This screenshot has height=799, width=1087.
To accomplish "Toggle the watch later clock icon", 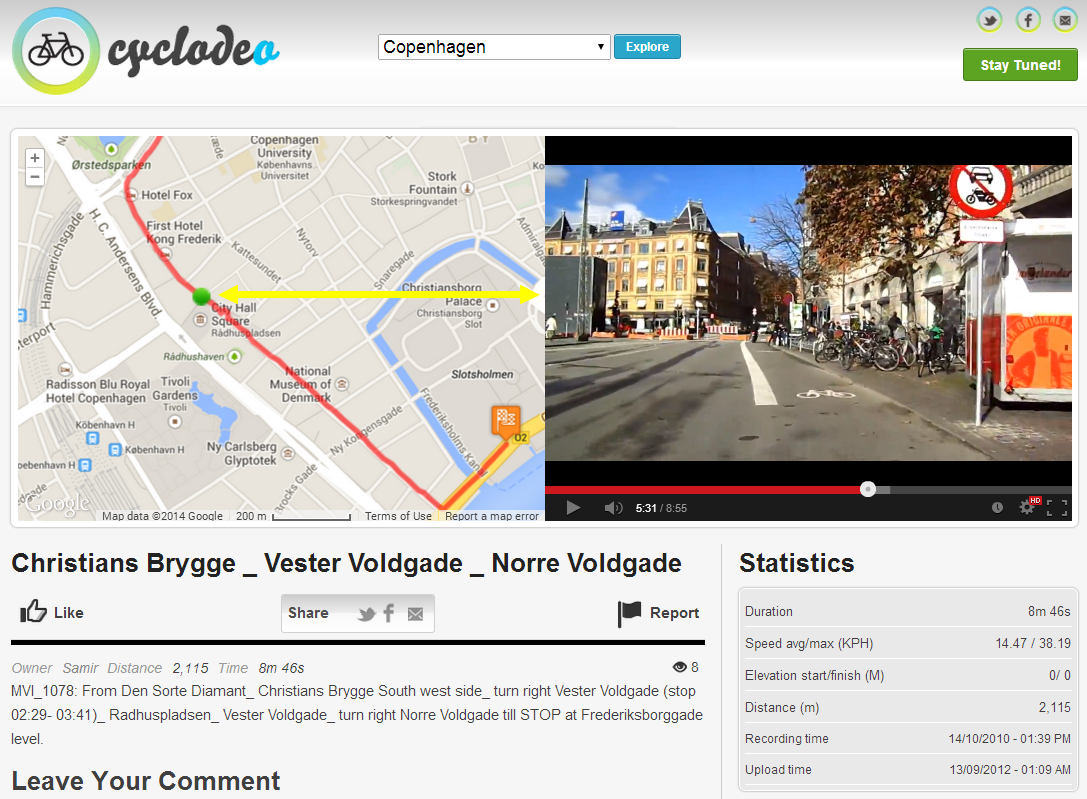I will (997, 508).
